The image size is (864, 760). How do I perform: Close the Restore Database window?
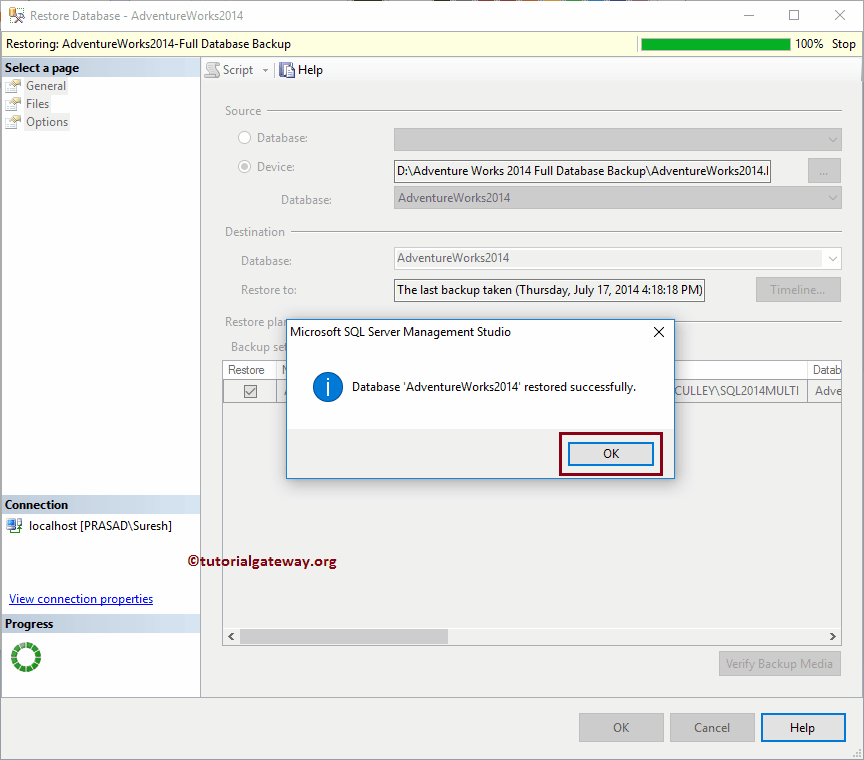(840, 15)
